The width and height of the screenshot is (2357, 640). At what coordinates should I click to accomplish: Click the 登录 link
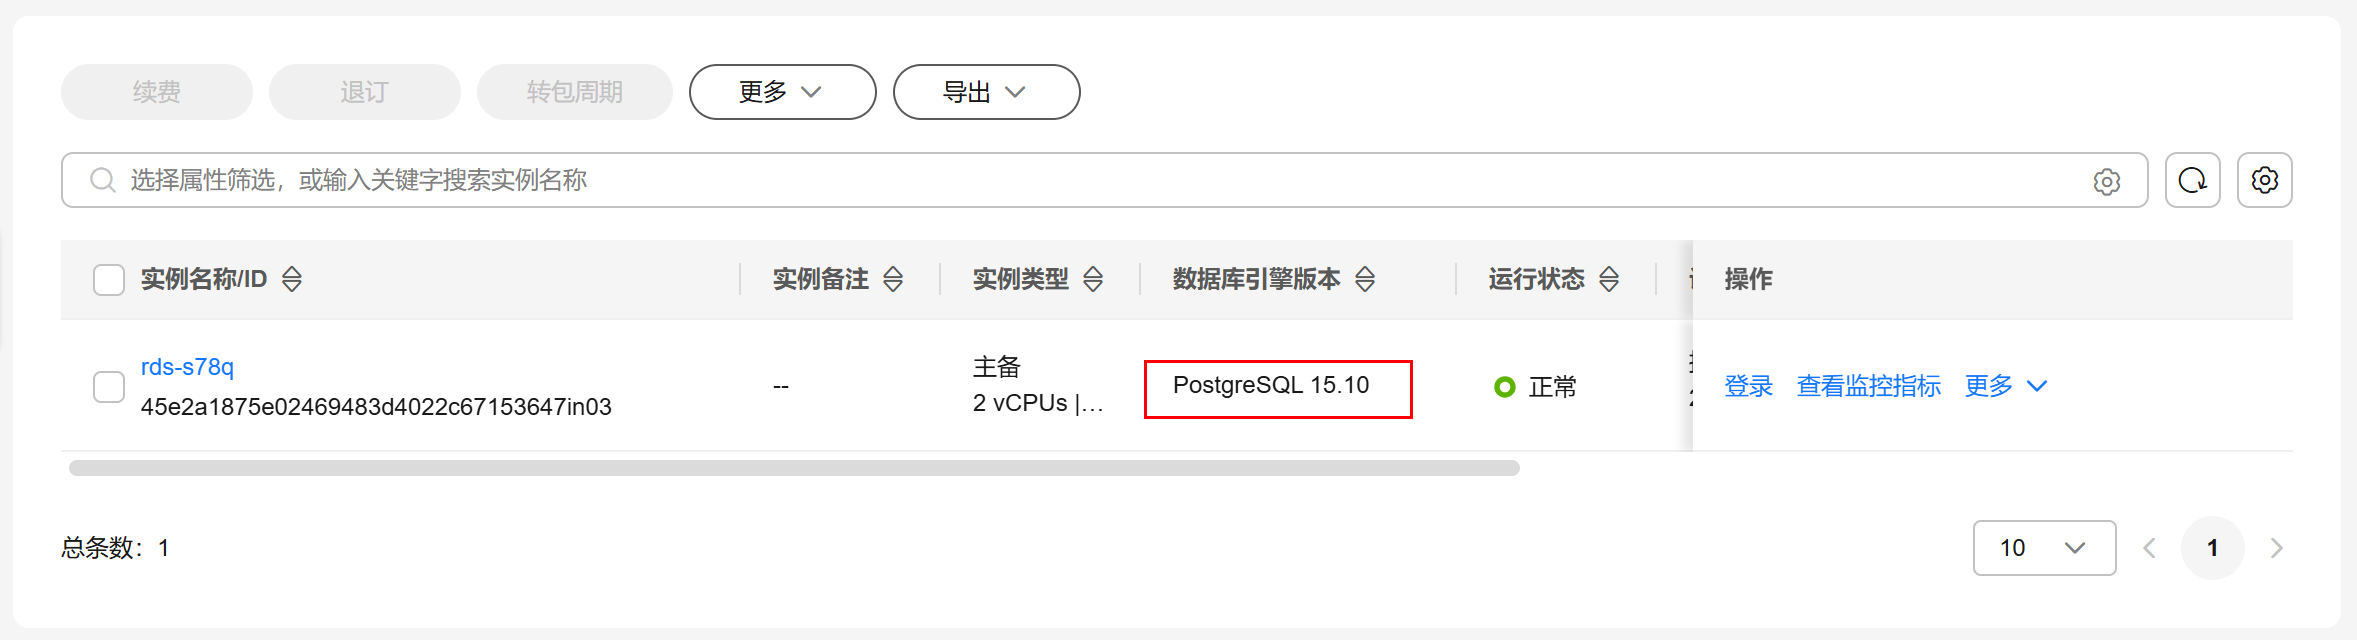pyautogui.click(x=1748, y=386)
